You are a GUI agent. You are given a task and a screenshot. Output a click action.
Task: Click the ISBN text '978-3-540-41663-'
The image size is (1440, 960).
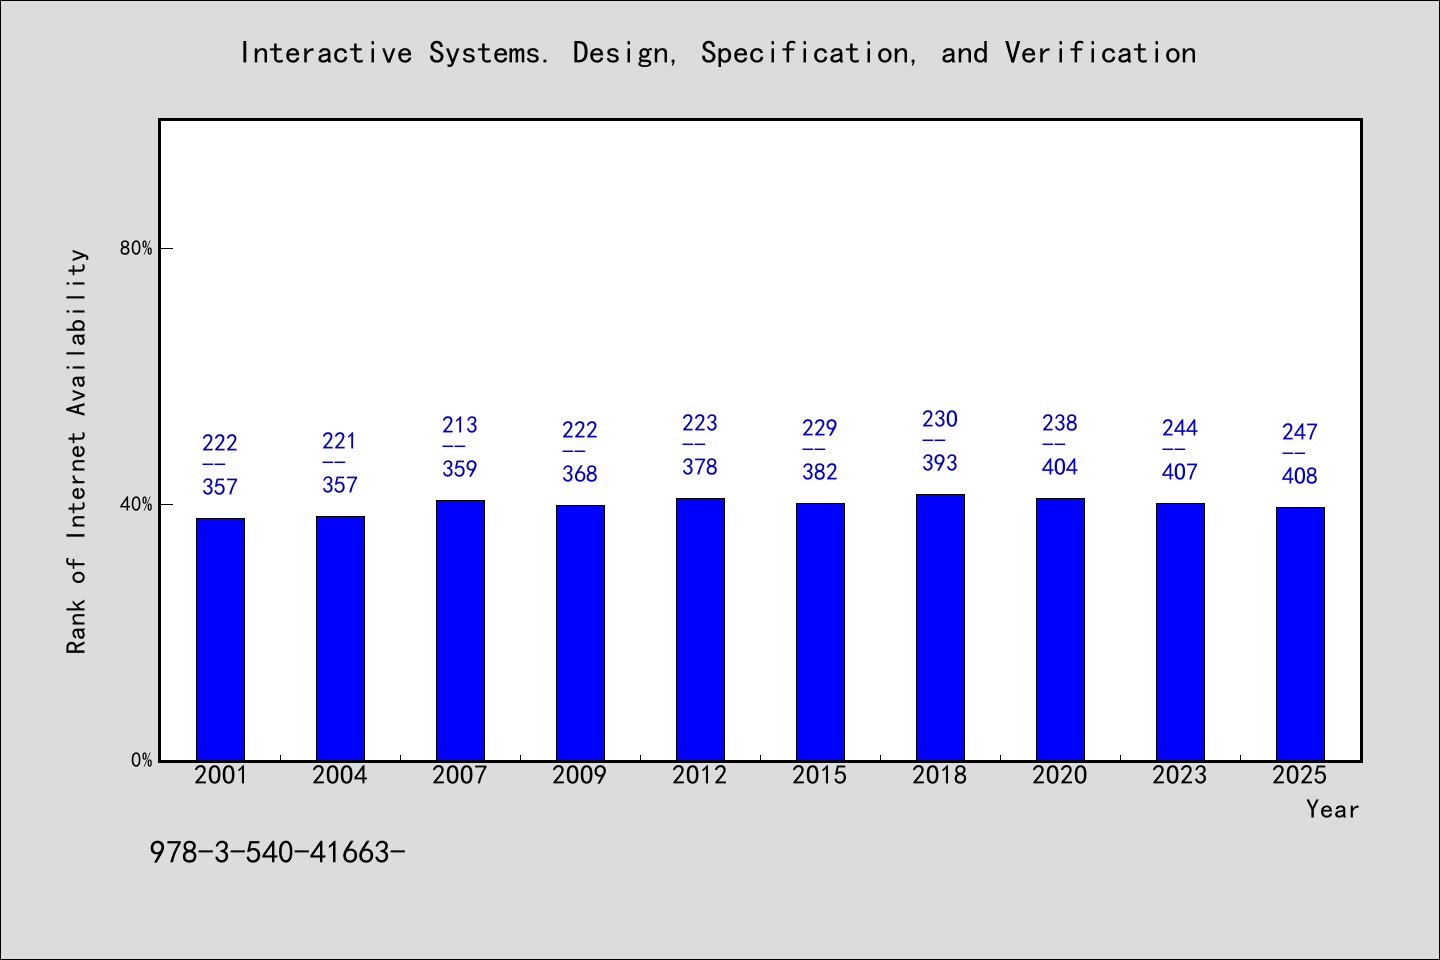tap(277, 852)
